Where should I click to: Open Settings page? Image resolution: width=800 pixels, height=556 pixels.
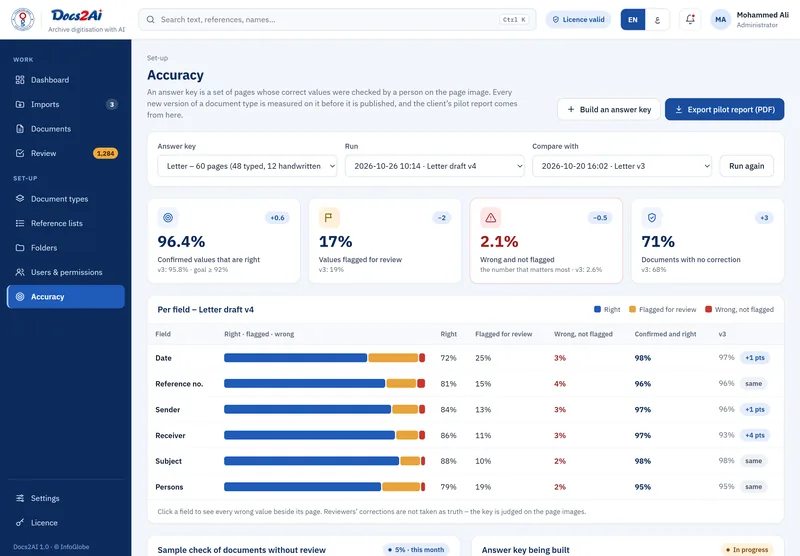(65, 498)
